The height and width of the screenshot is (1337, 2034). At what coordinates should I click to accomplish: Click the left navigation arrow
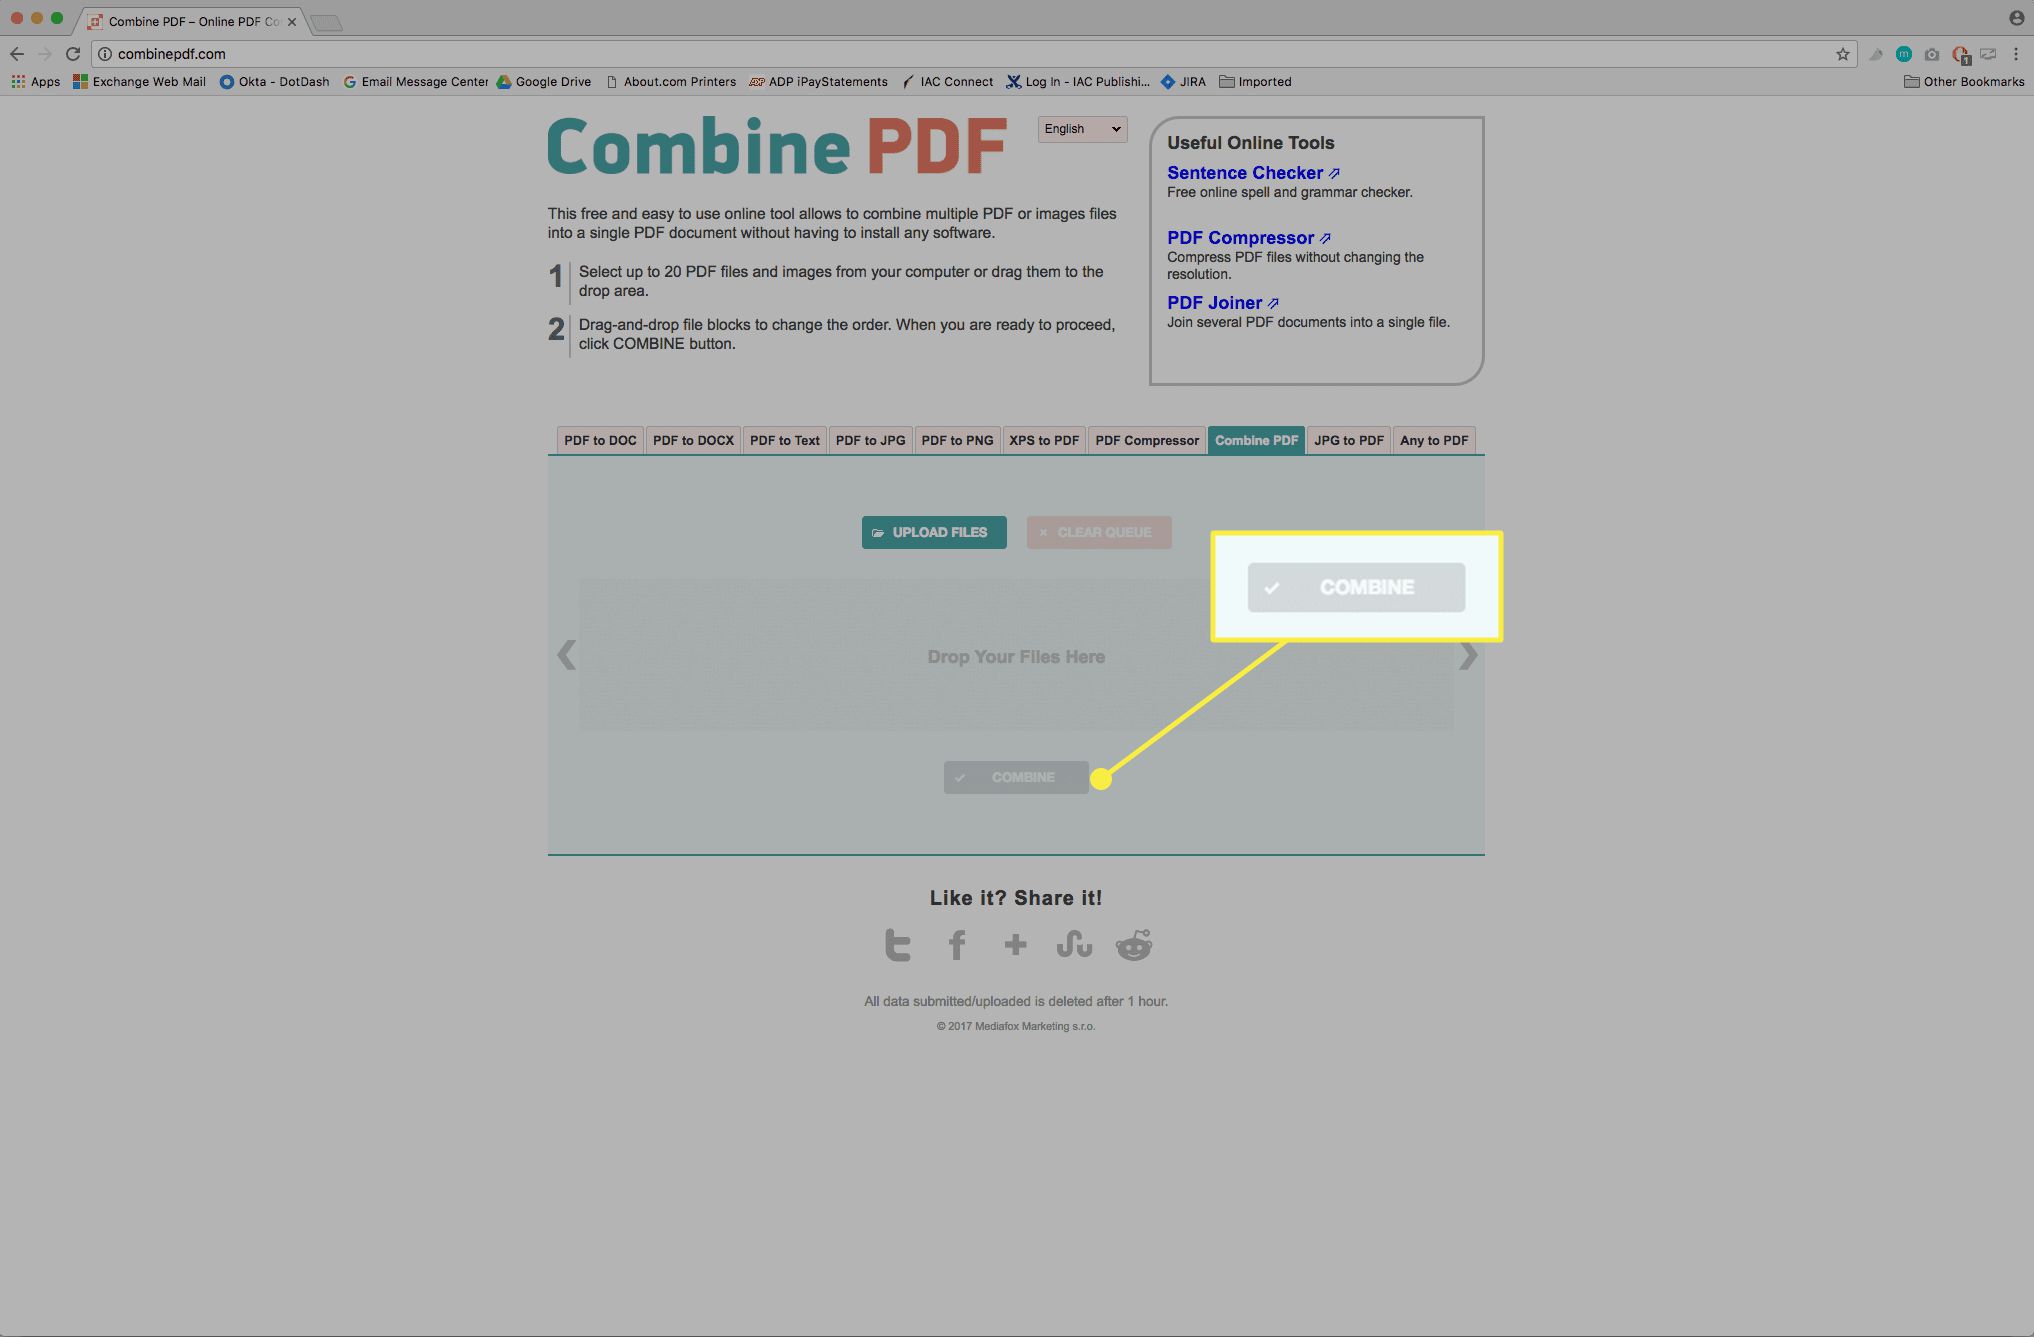(566, 655)
